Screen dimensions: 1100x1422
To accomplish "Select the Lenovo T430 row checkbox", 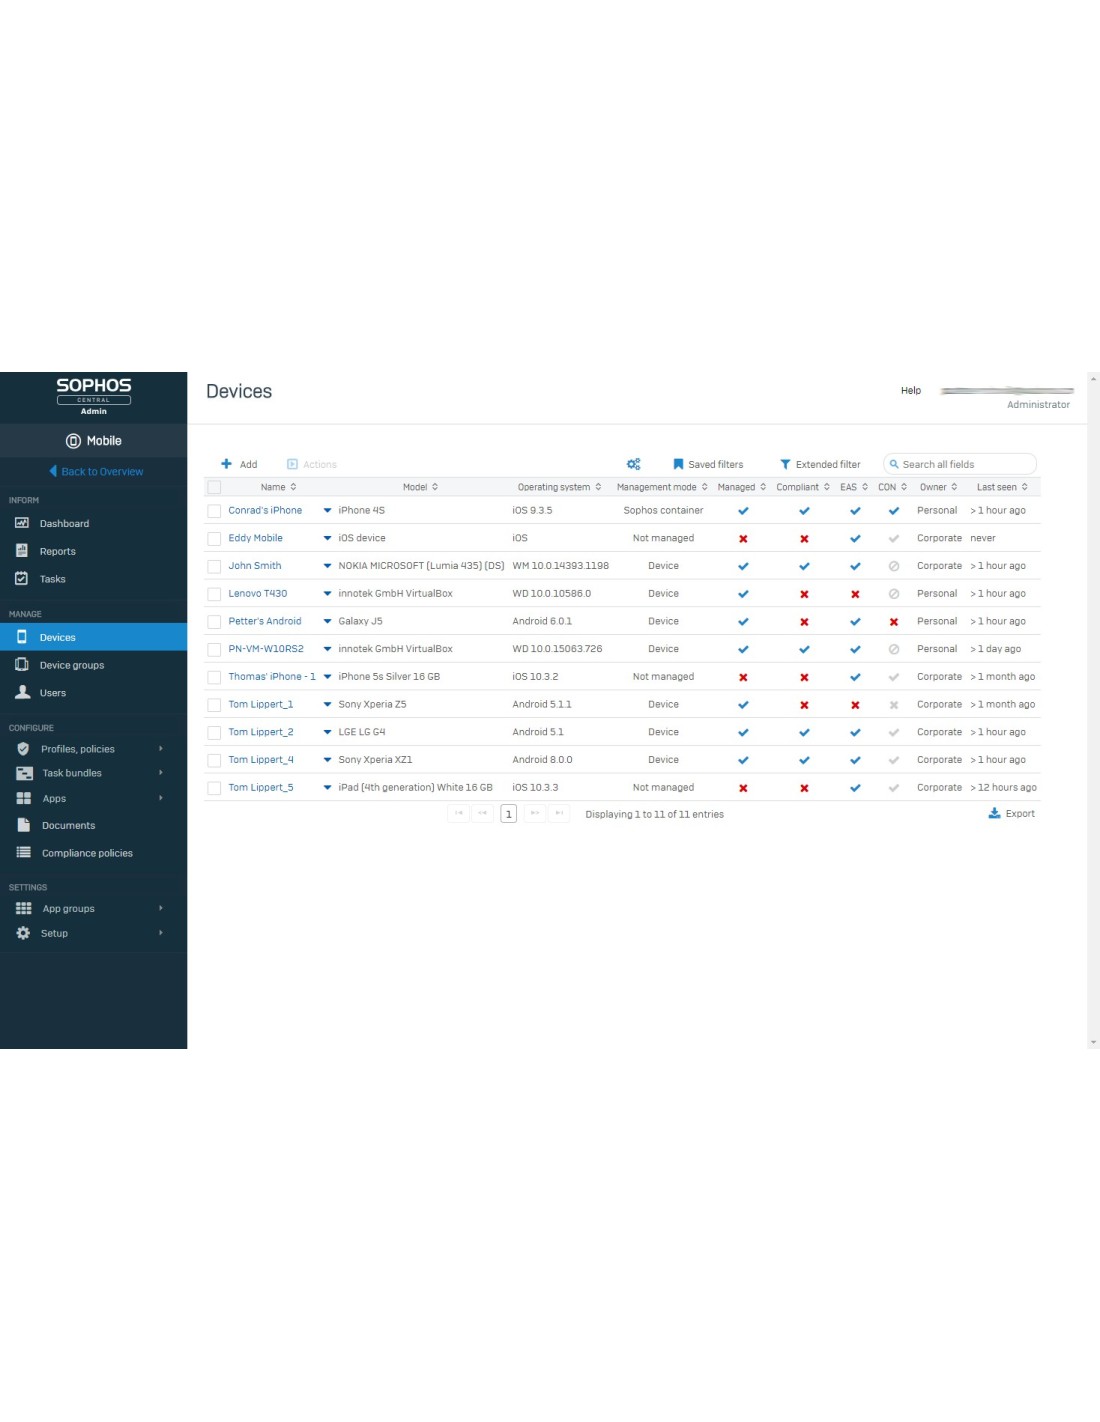I will [214, 594].
